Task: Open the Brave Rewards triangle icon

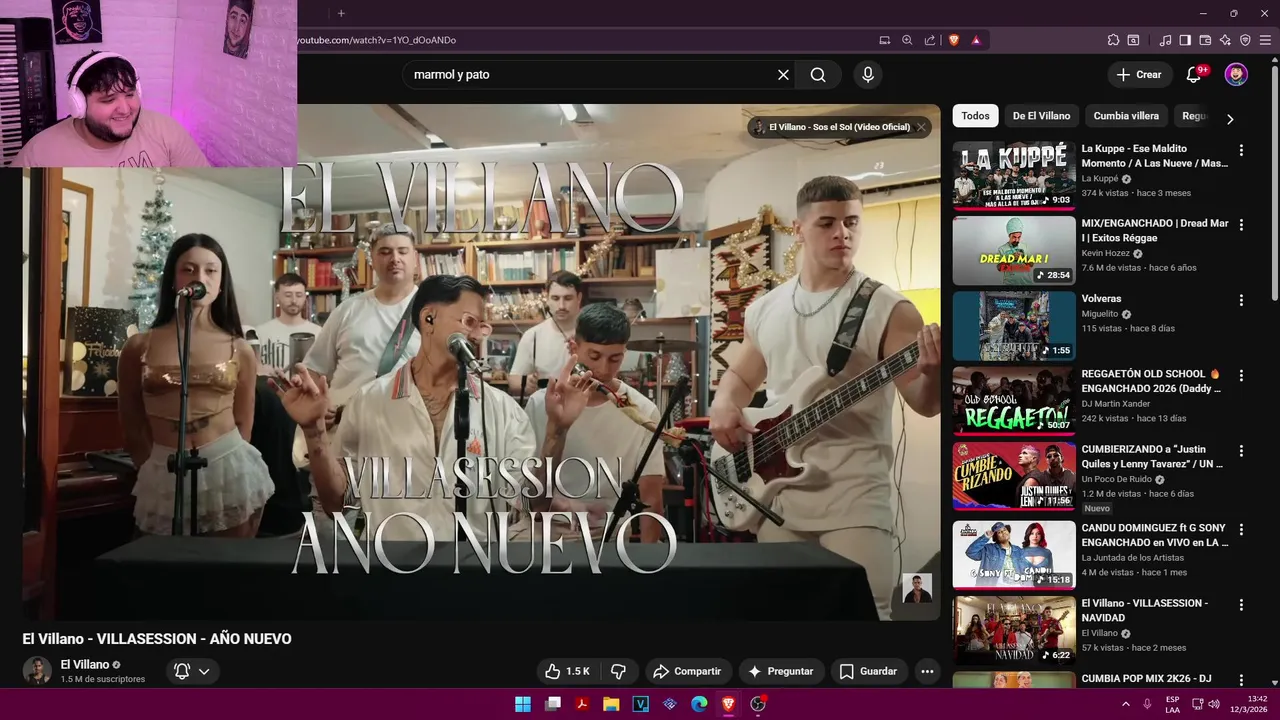Action: [x=976, y=40]
